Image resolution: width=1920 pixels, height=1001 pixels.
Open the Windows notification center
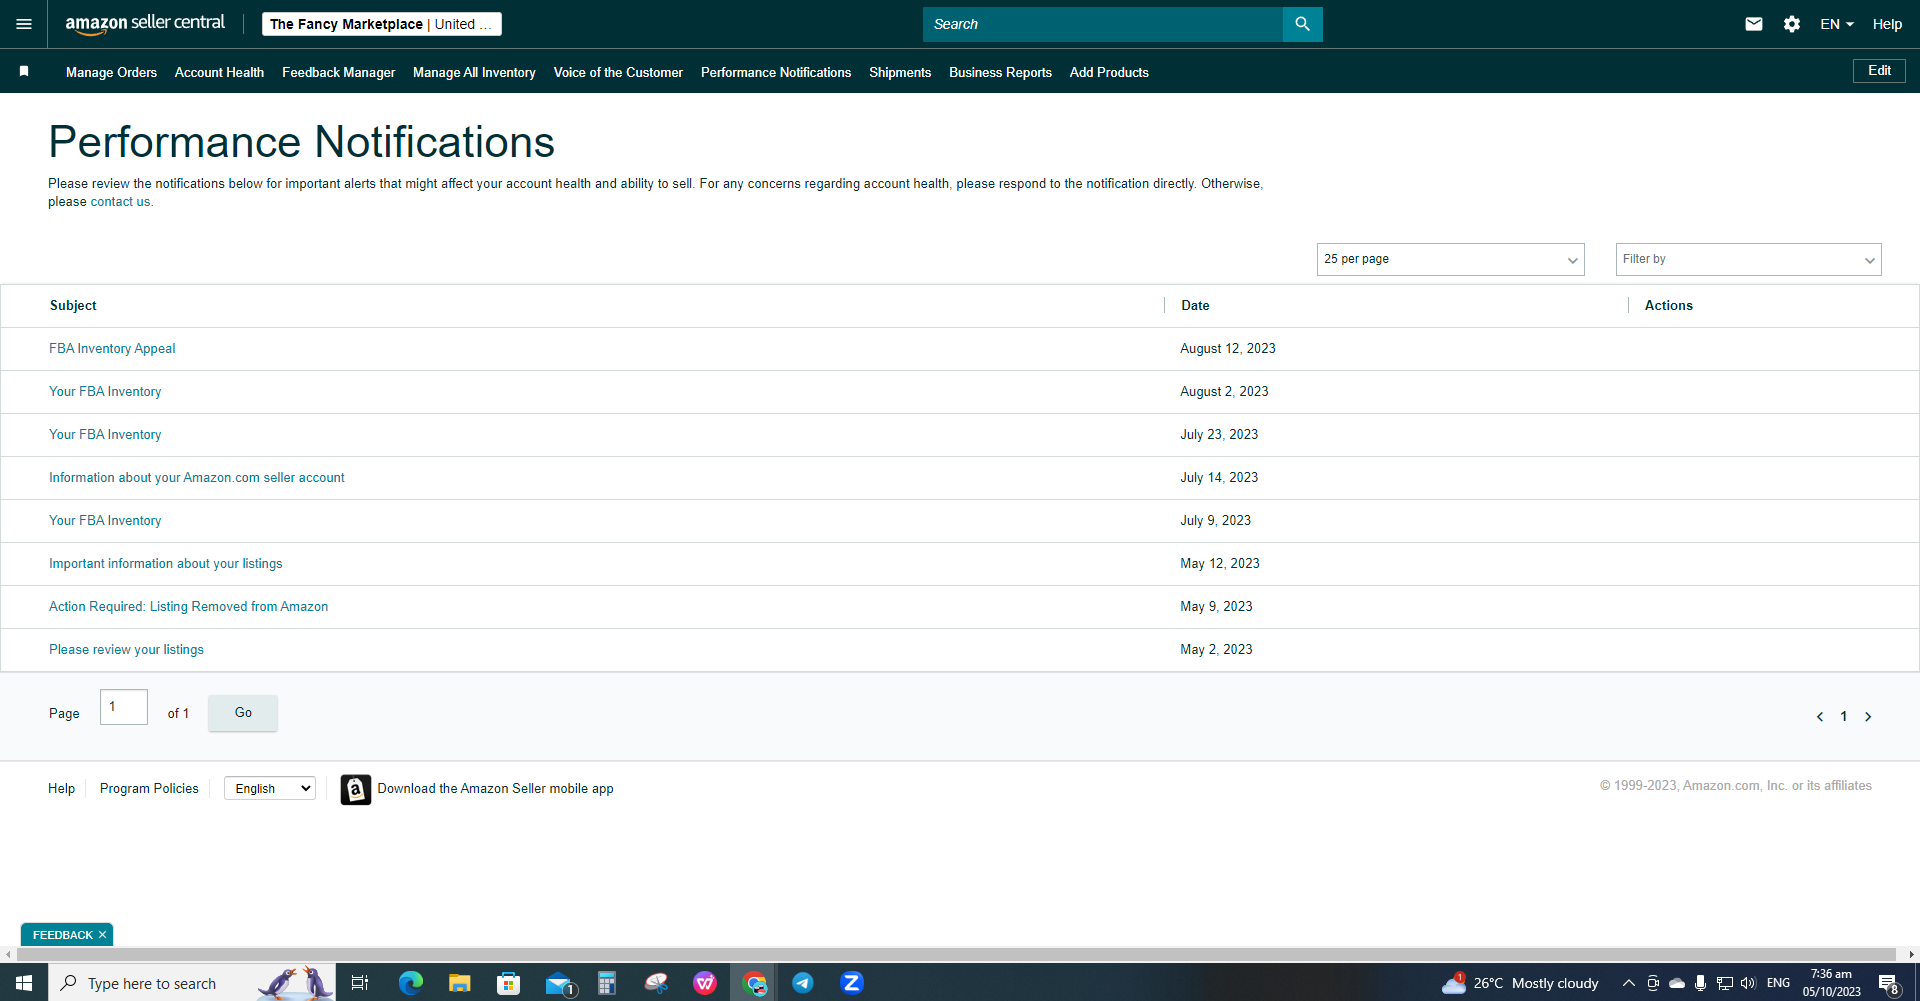coord(1889,984)
